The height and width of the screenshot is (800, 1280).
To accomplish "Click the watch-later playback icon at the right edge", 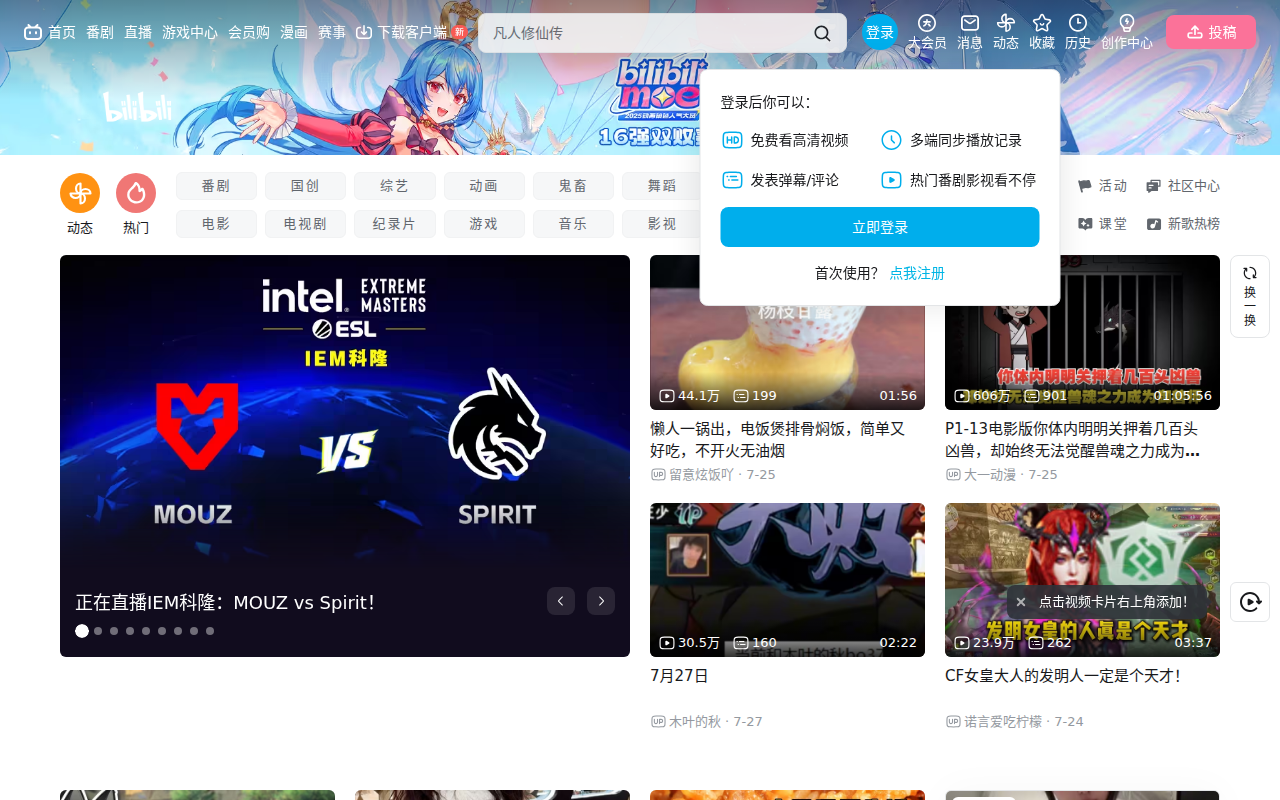I will (1250, 602).
